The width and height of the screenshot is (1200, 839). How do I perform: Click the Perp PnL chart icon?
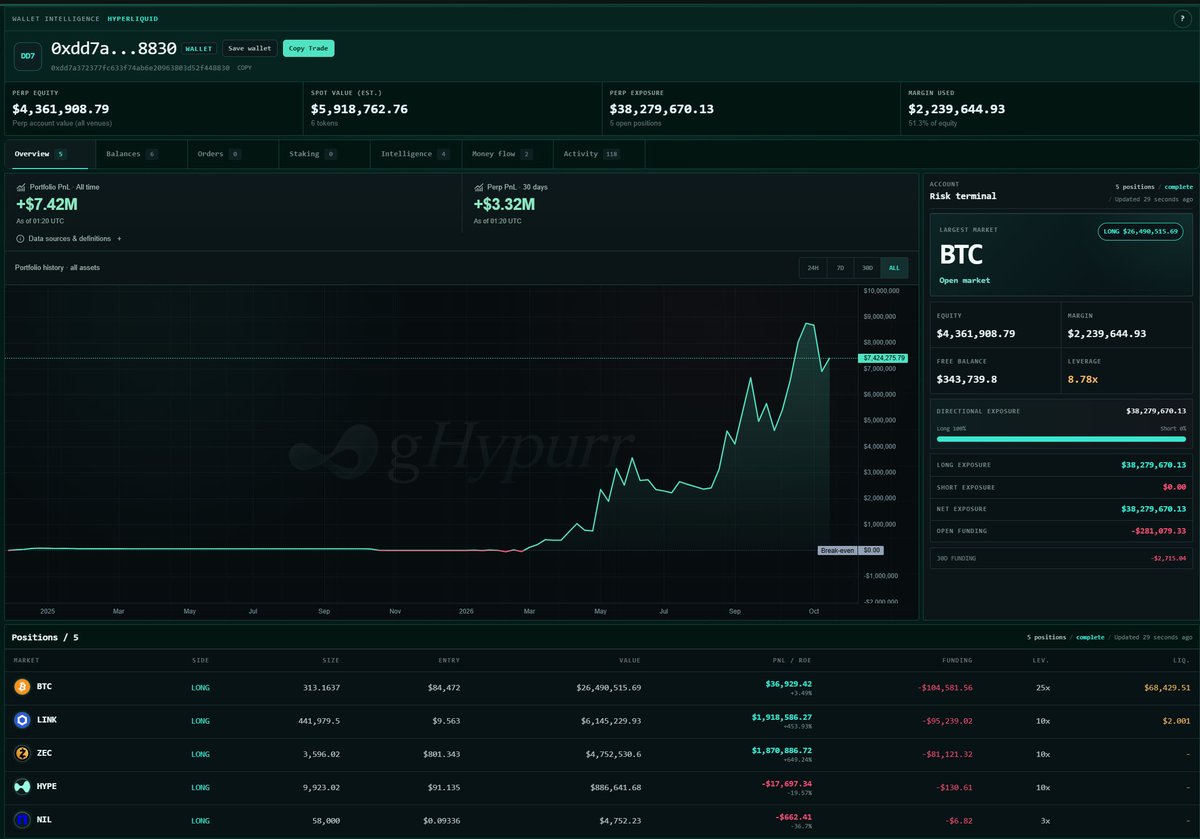tap(478, 187)
